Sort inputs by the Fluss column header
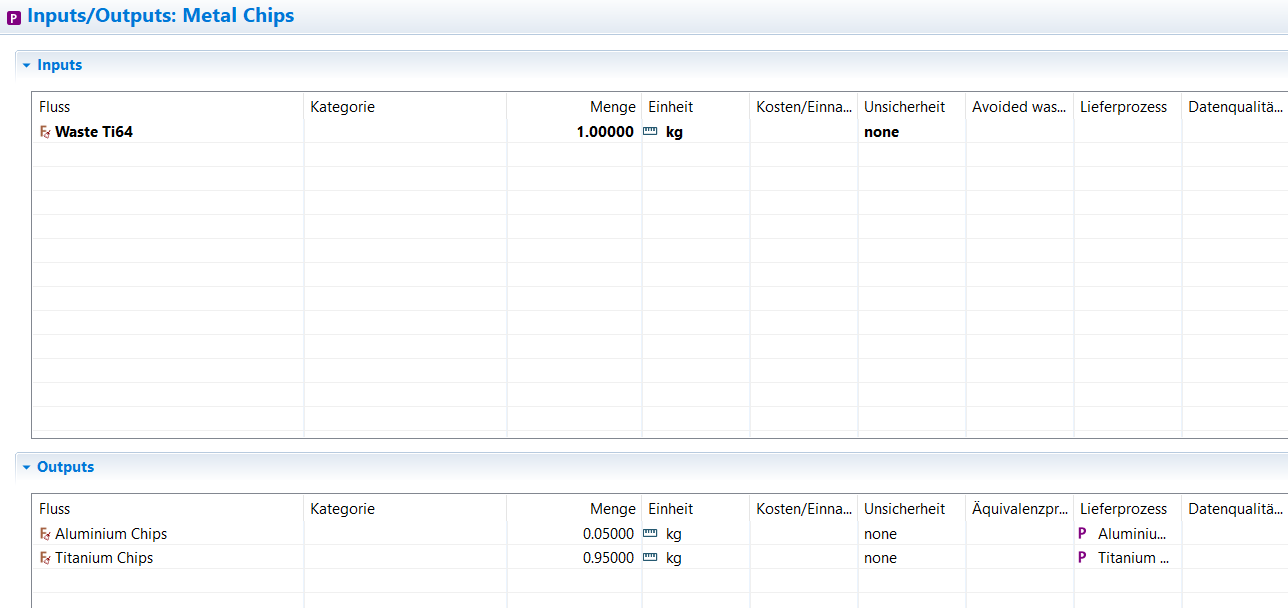Viewport: 1288px width, 608px height. pyautogui.click(x=55, y=107)
